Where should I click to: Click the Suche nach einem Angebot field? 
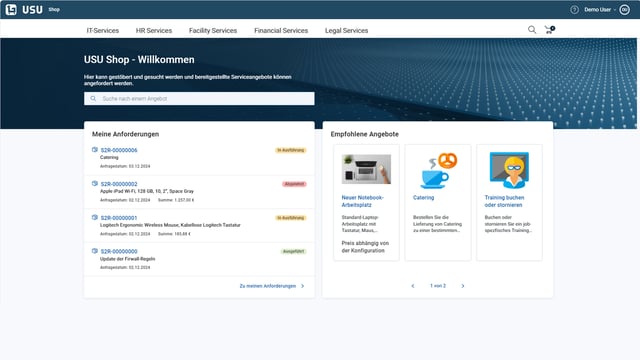199,98
